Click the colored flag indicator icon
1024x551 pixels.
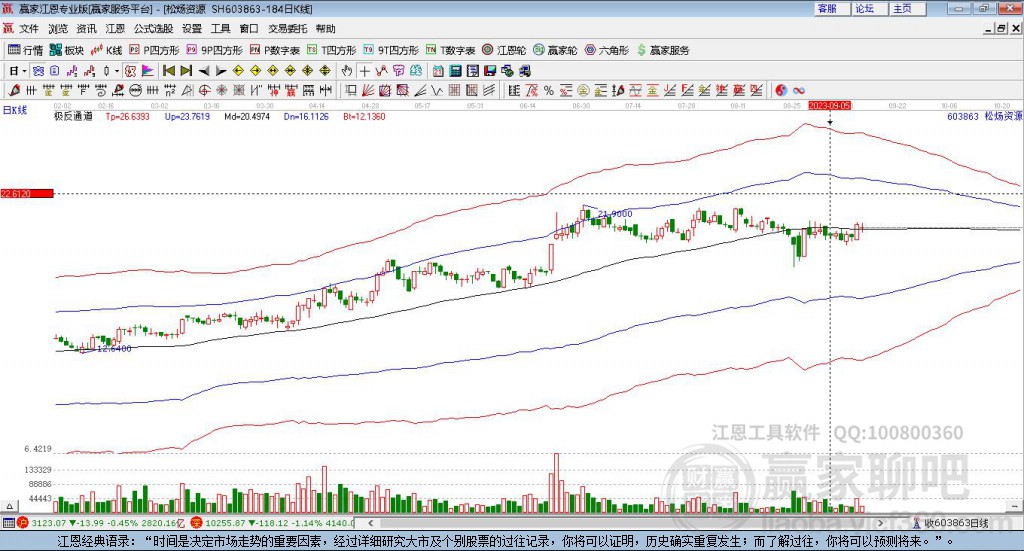tap(148, 71)
